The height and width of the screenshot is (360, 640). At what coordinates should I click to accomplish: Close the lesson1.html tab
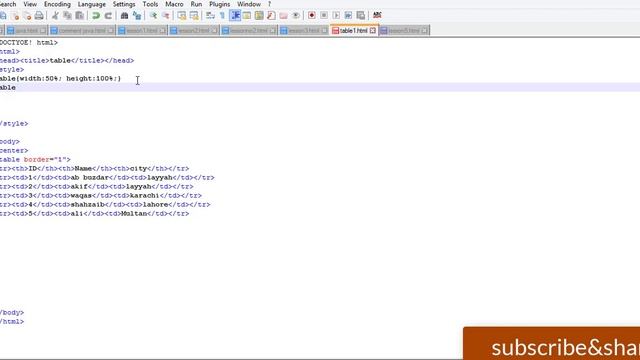(162, 31)
